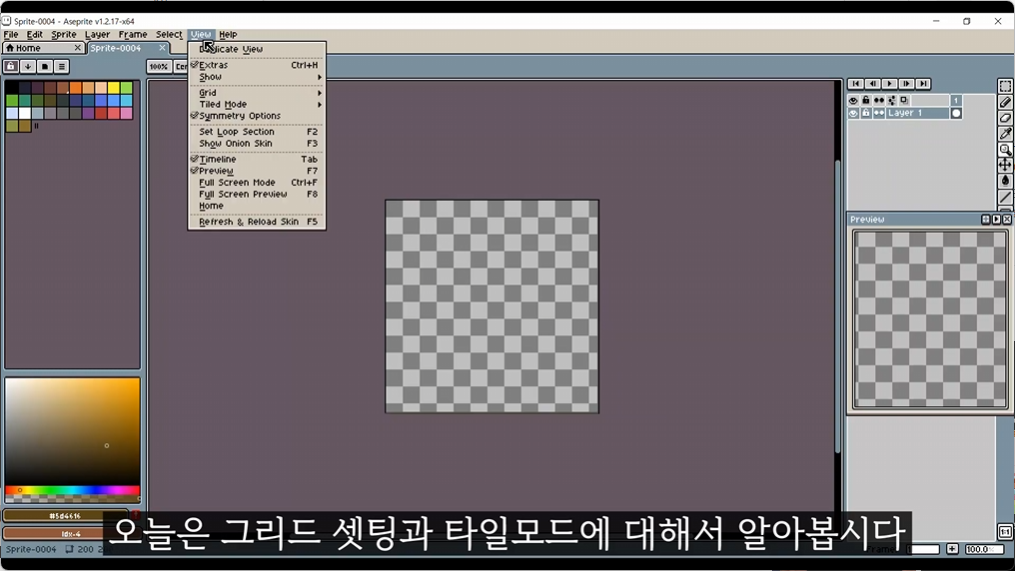Expand the Show submenu

(256, 76)
